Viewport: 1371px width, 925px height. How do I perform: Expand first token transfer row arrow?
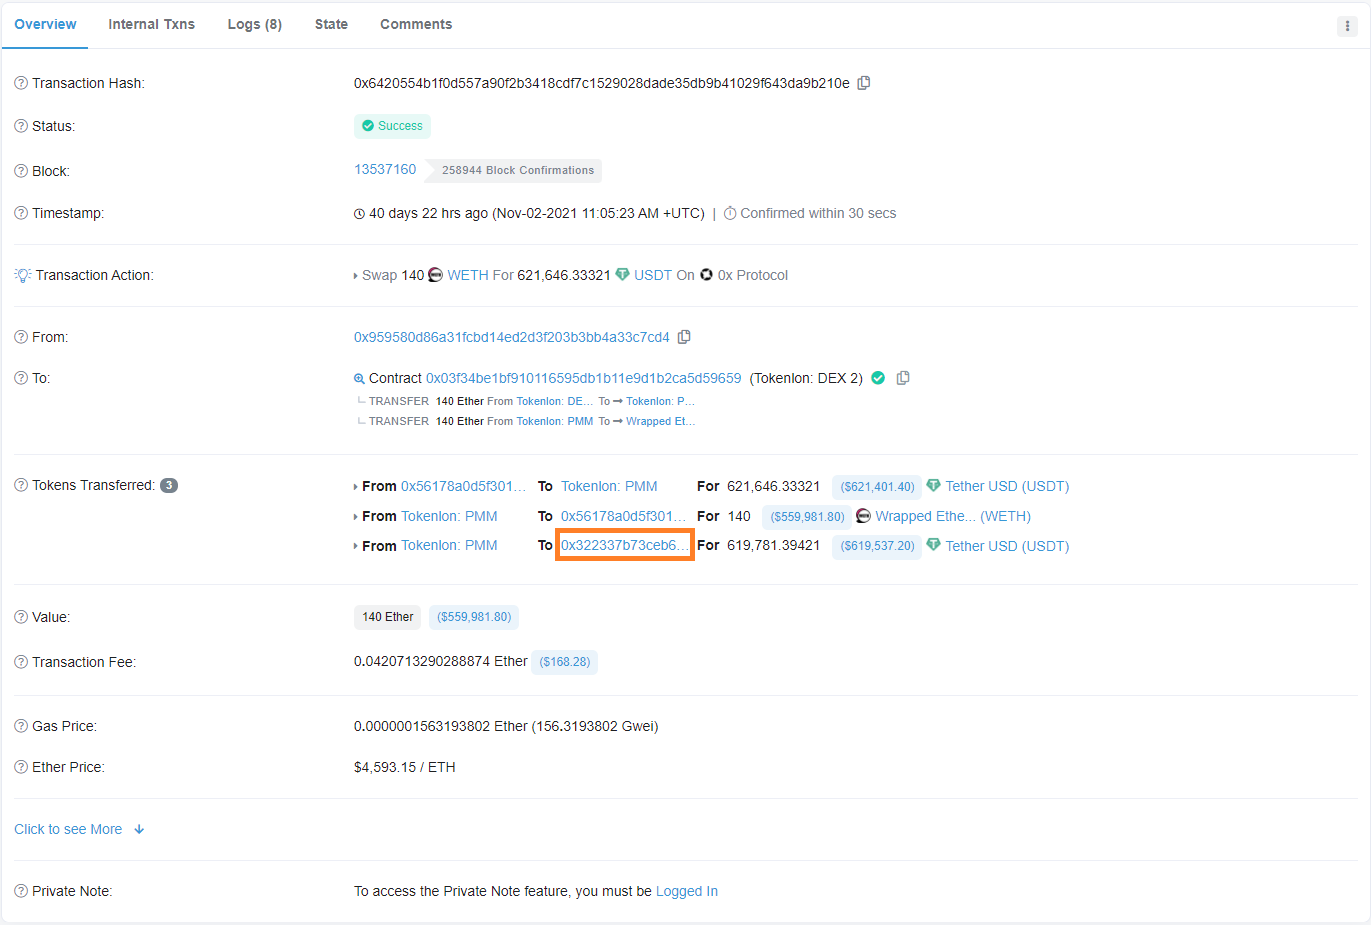356,487
